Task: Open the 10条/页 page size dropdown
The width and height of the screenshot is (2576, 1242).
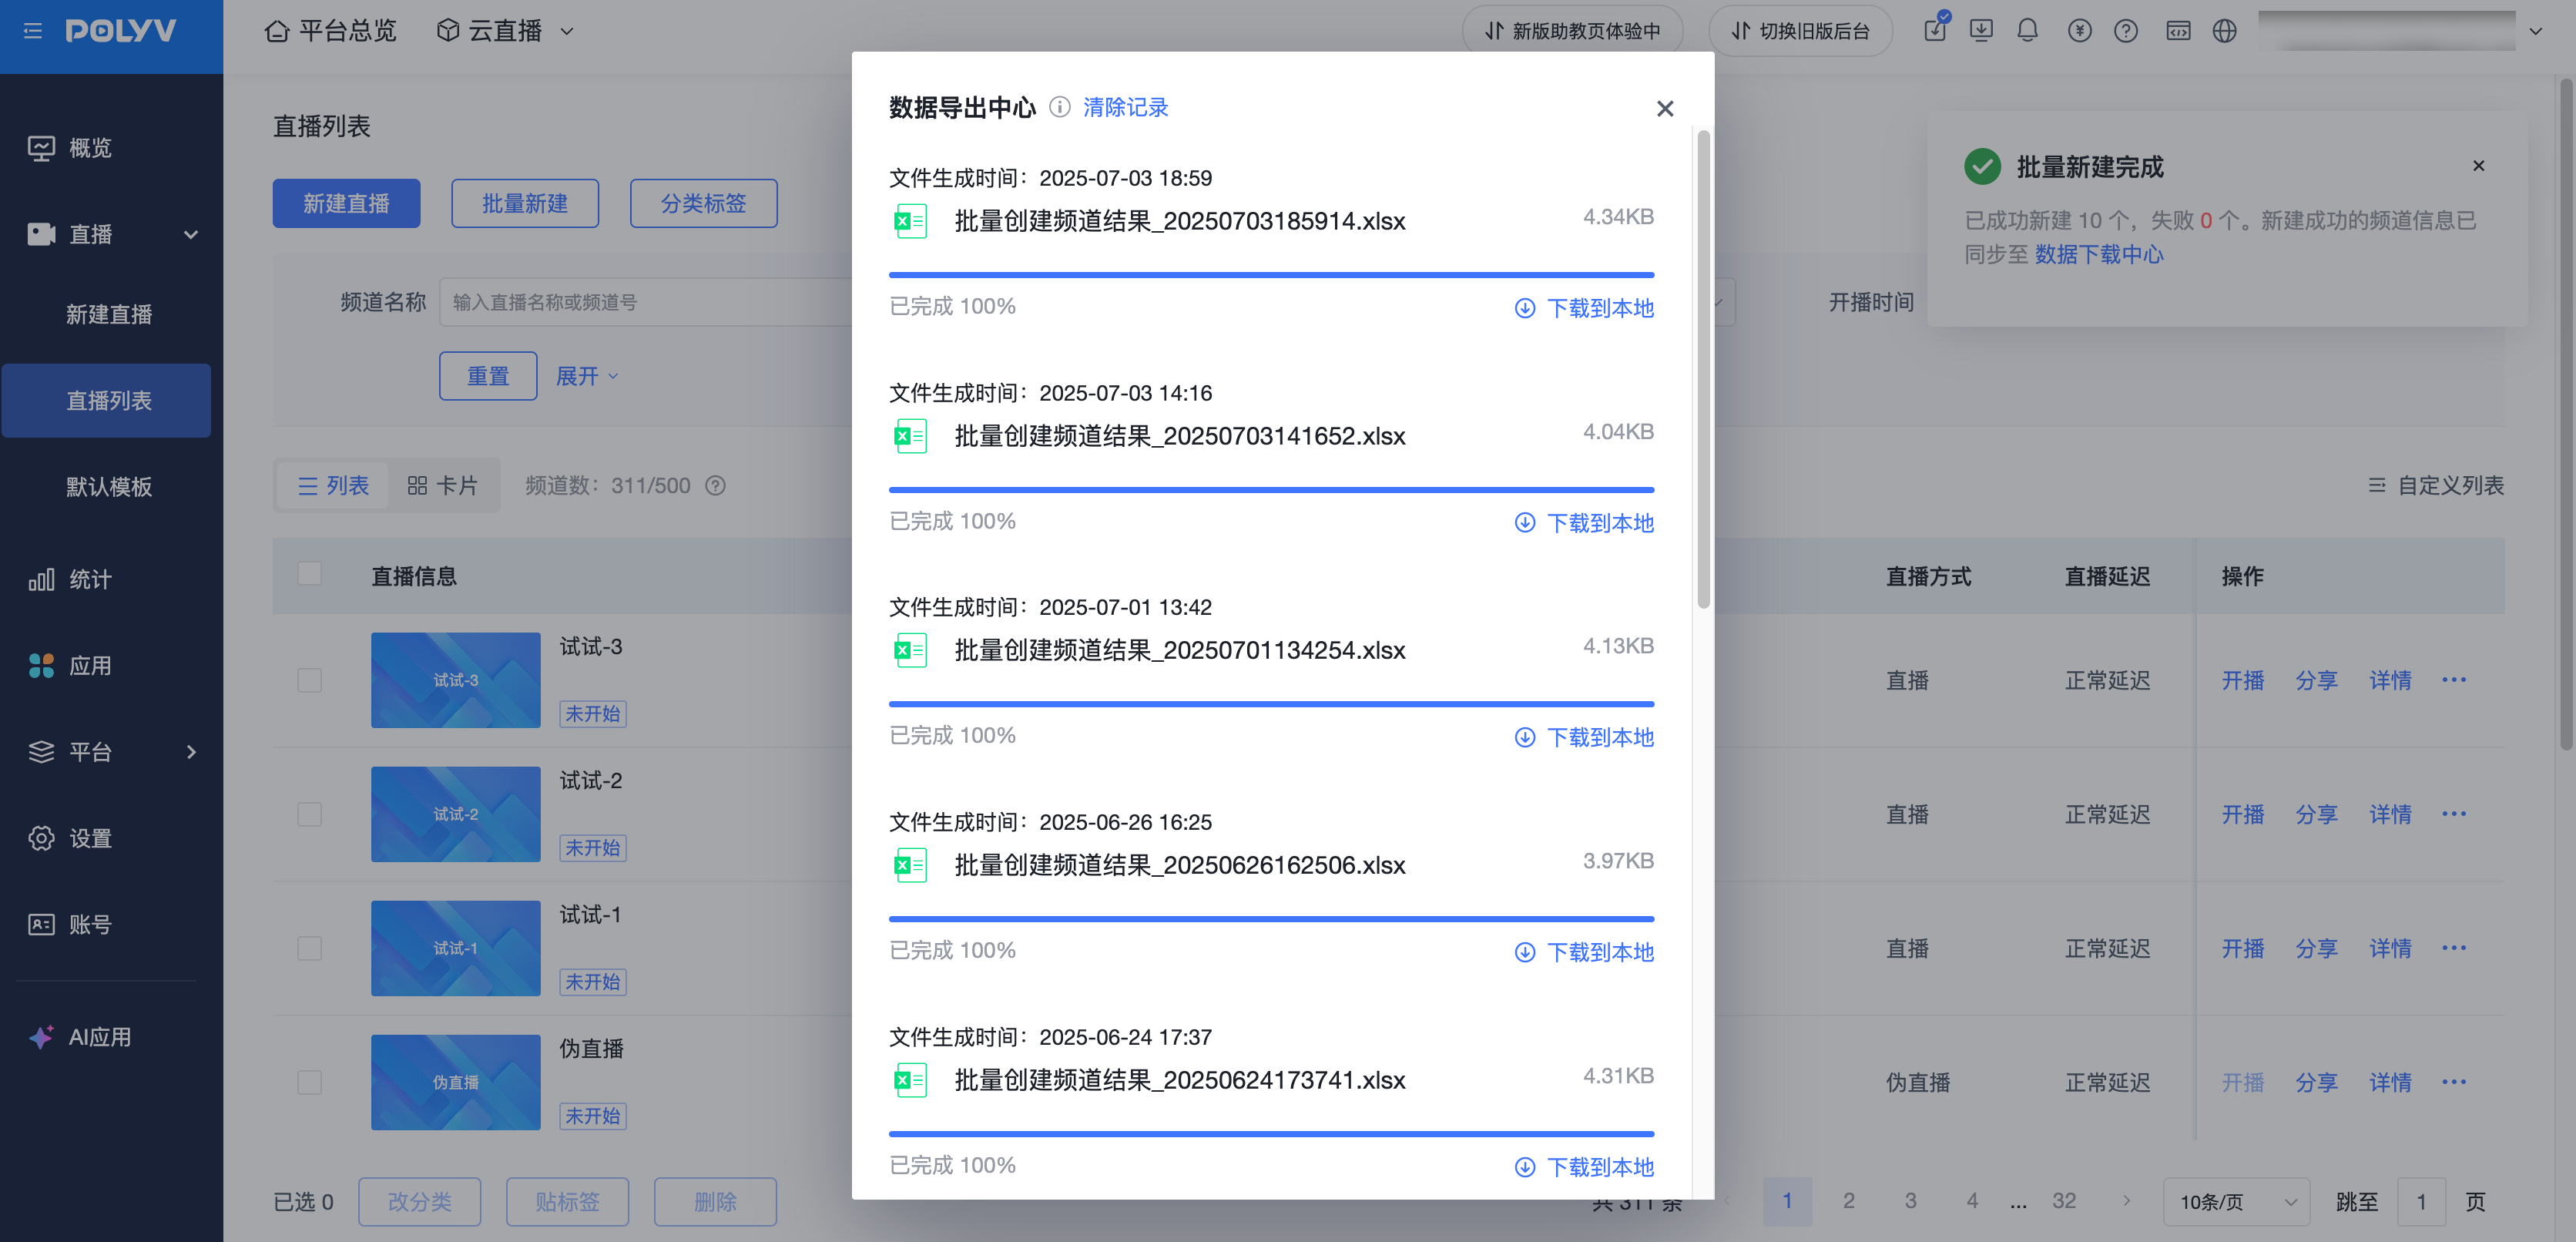Action: [x=2236, y=1202]
